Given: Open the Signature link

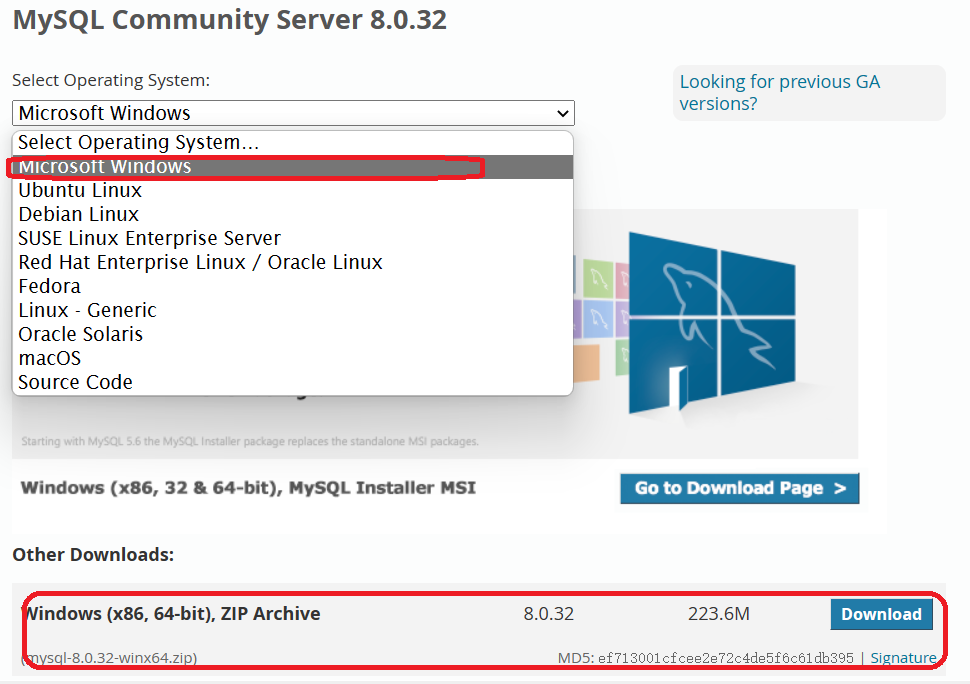Looking at the screenshot, I should click(903, 658).
